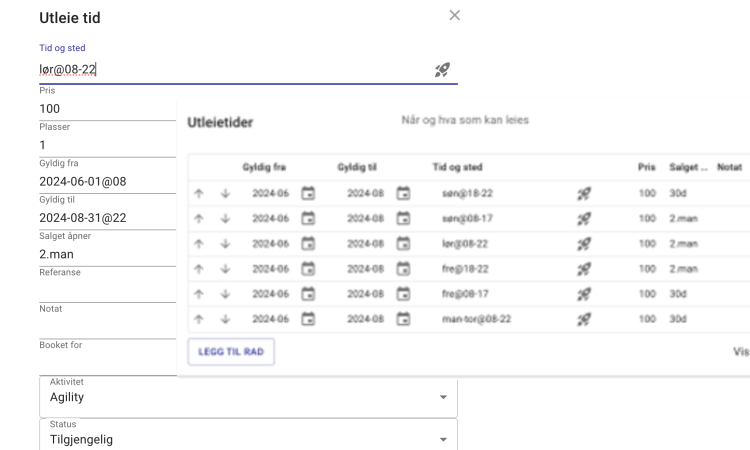Move the søn@08-17 row up

tap(199, 218)
